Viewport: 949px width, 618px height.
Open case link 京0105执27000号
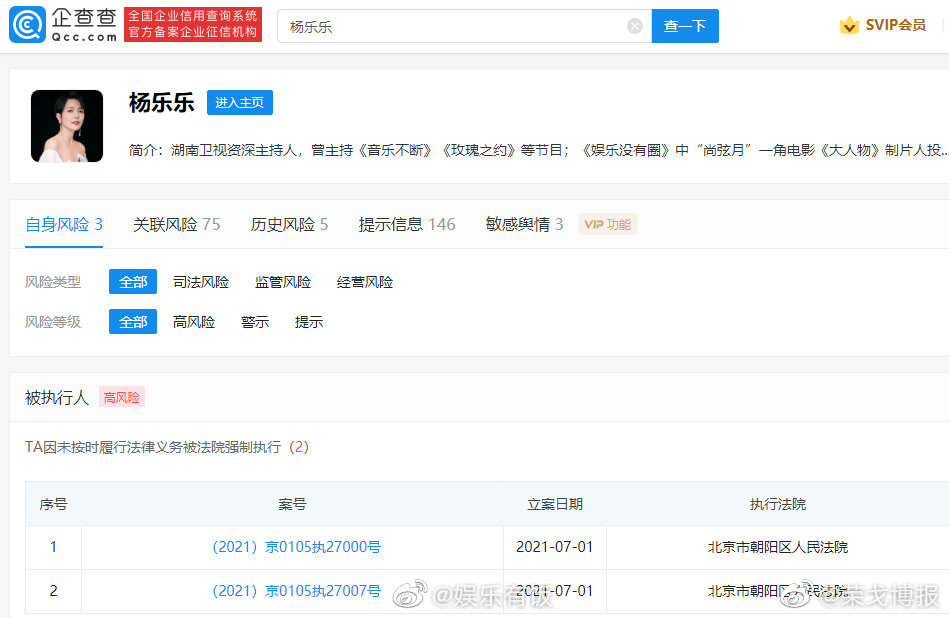point(296,548)
